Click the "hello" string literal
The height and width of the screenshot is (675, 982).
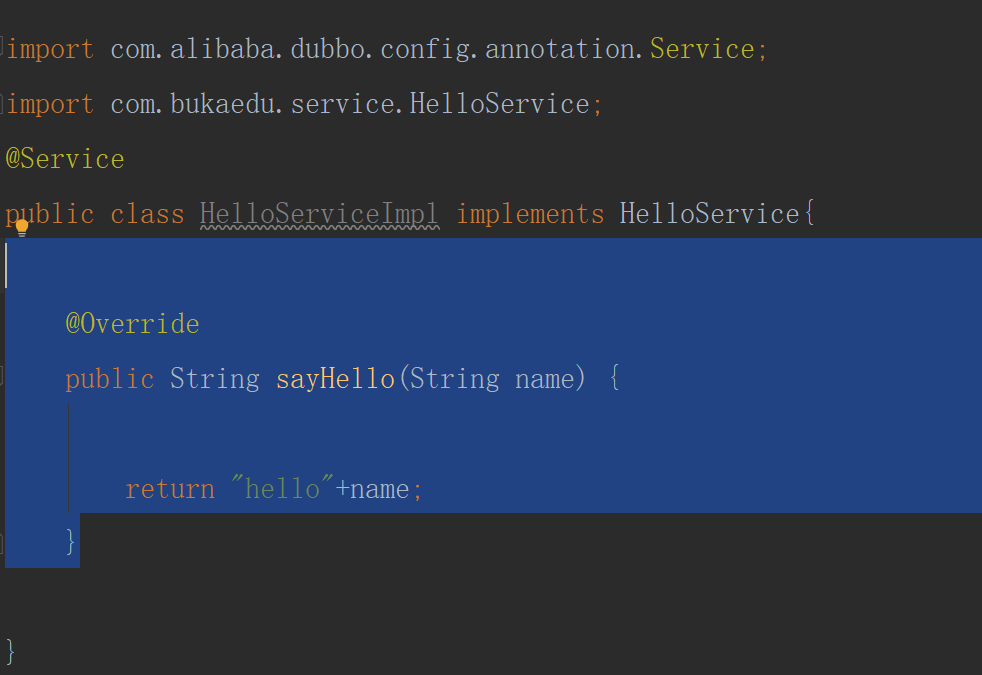click(282, 489)
